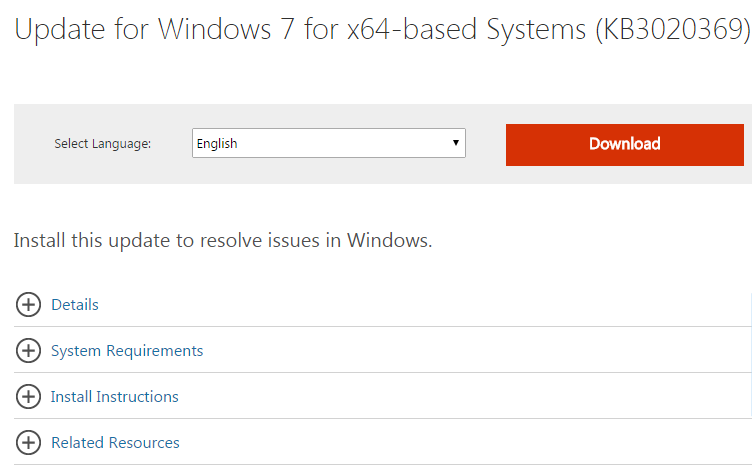Click the plus icon beside System Requirements
This screenshot has width=752, height=470.
click(x=28, y=351)
